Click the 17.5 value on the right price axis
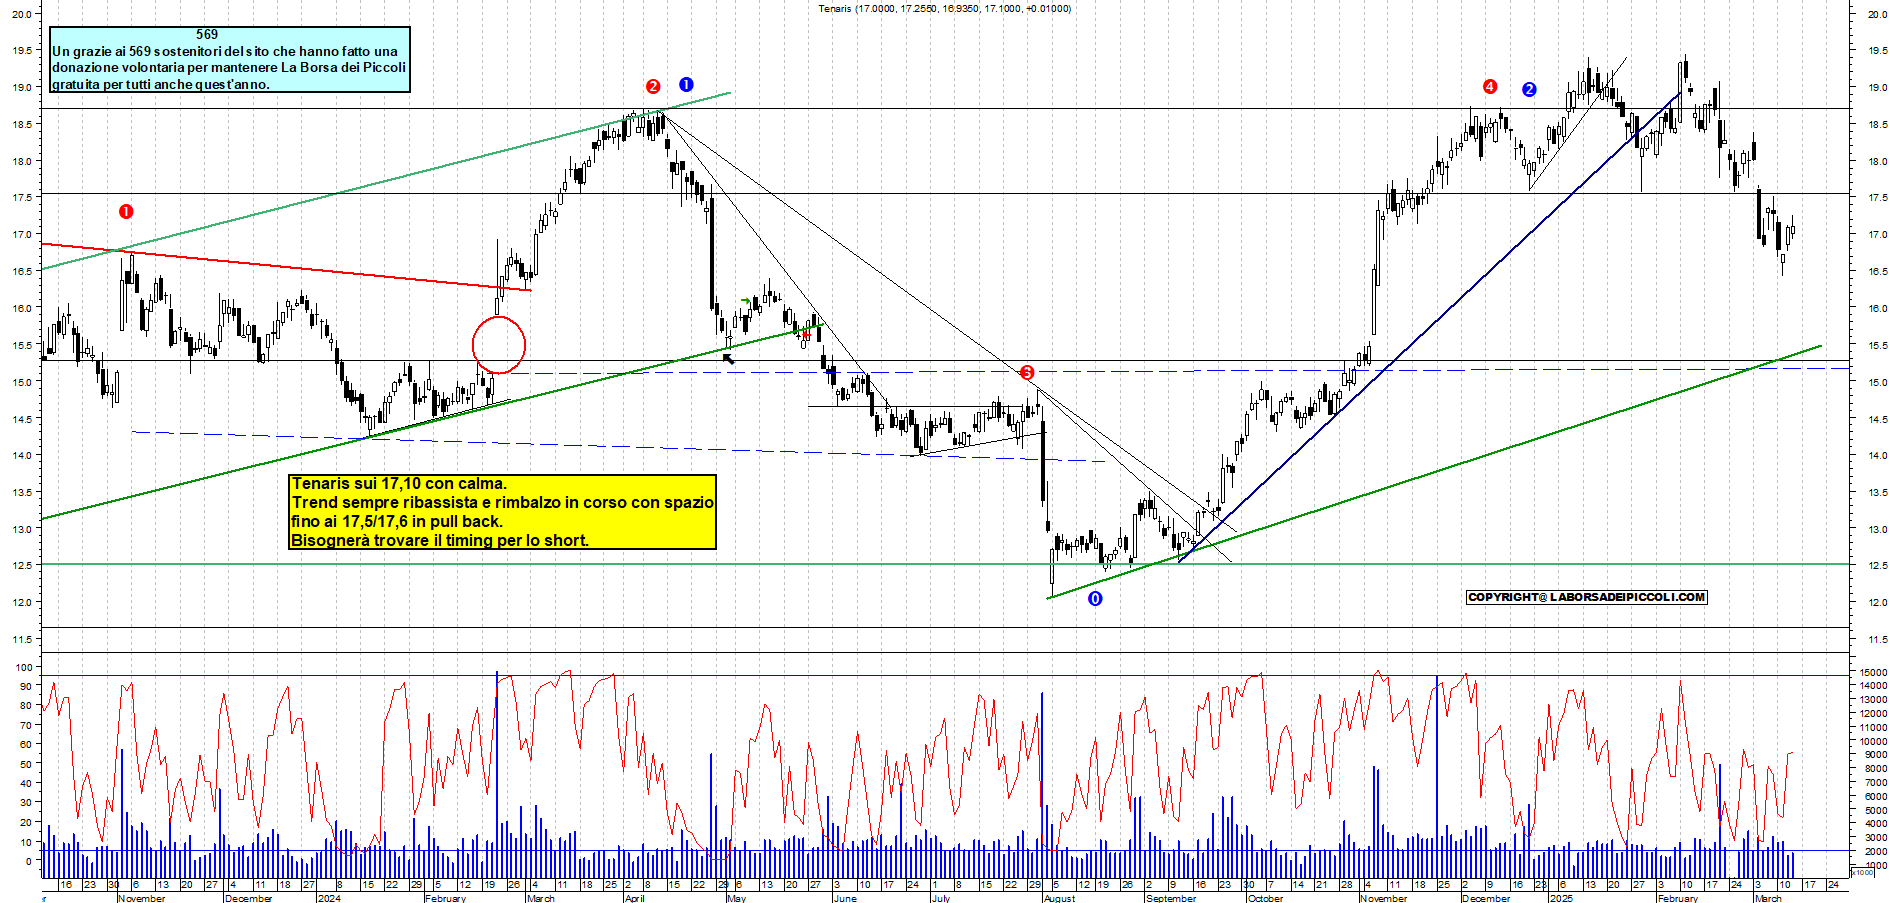Screen dimensions: 1890x903 tap(1877, 198)
